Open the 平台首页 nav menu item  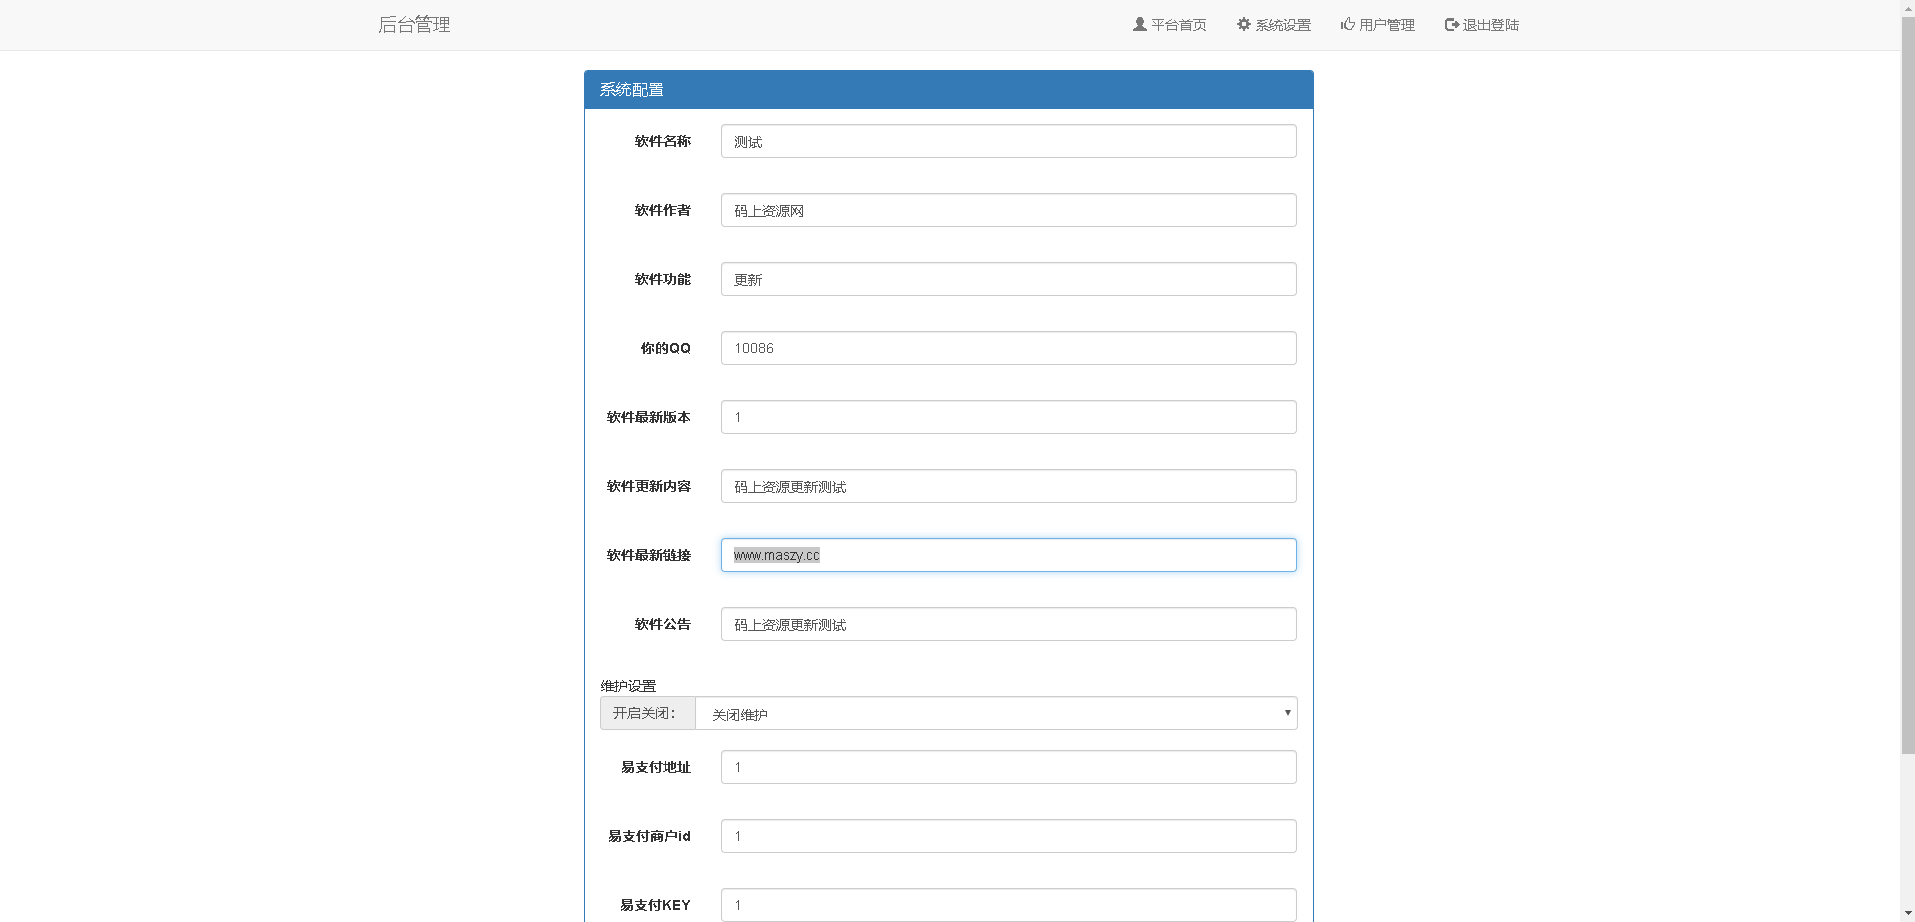pyautogui.click(x=1169, y=25)
